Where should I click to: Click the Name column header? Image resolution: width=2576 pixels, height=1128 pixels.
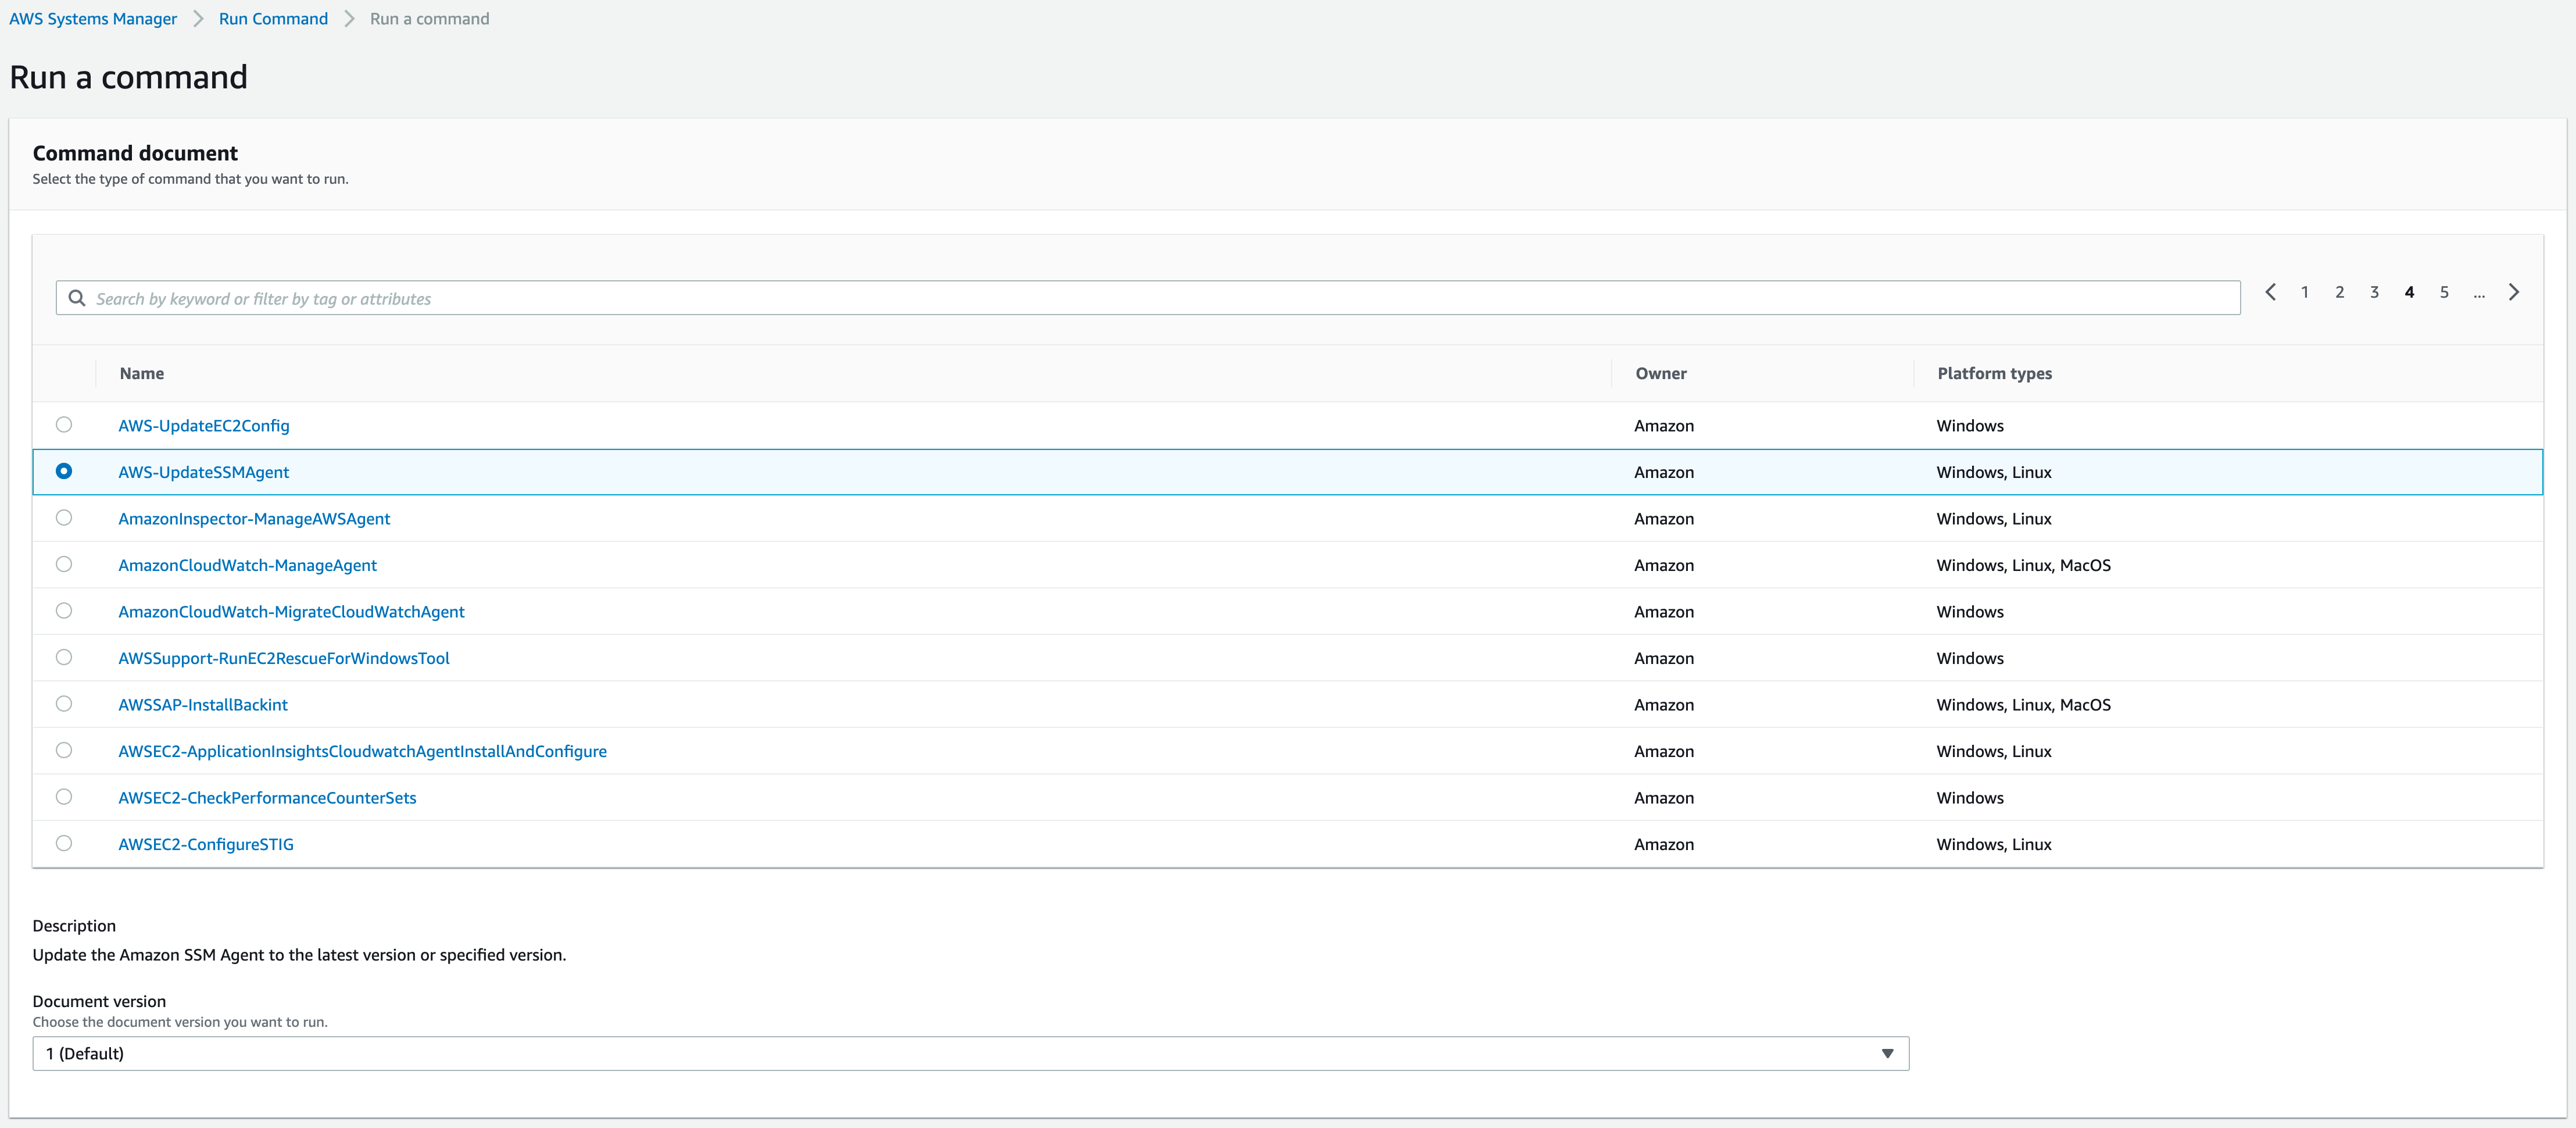click(141, 373)
